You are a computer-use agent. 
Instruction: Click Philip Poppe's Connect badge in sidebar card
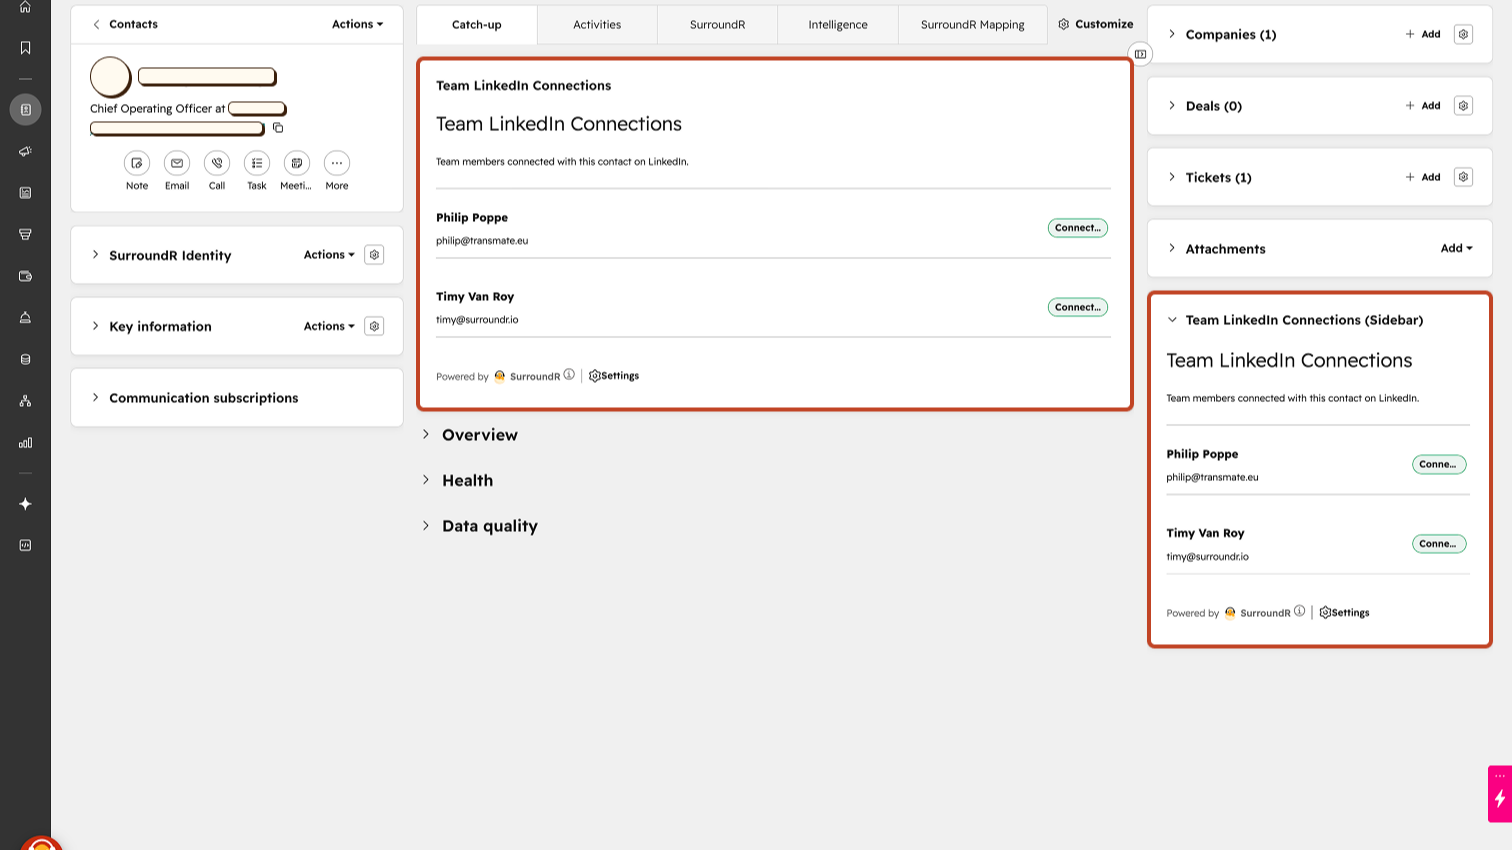click(1439, 464)
